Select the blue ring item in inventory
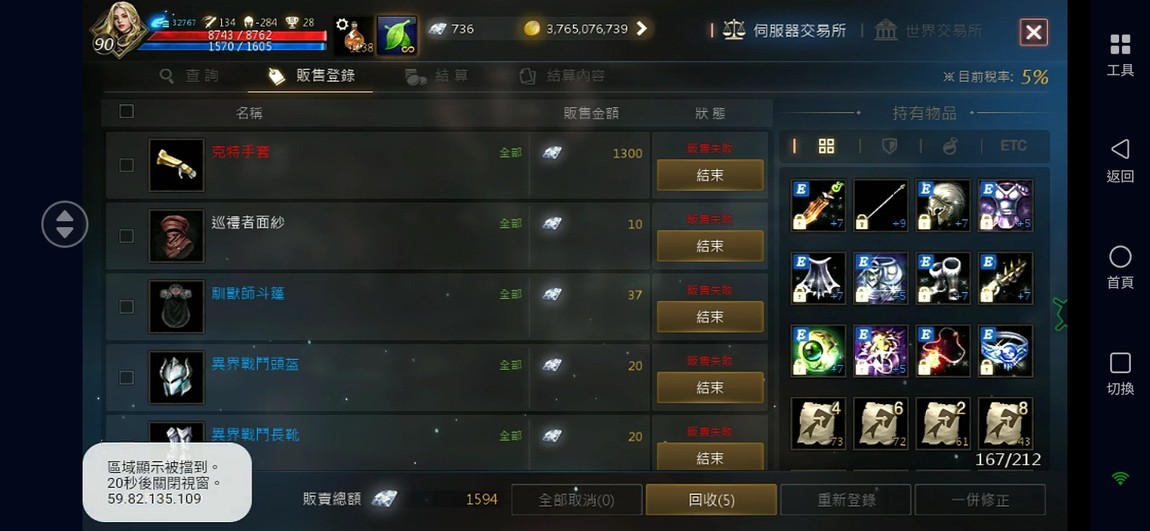 [1006, 351]
